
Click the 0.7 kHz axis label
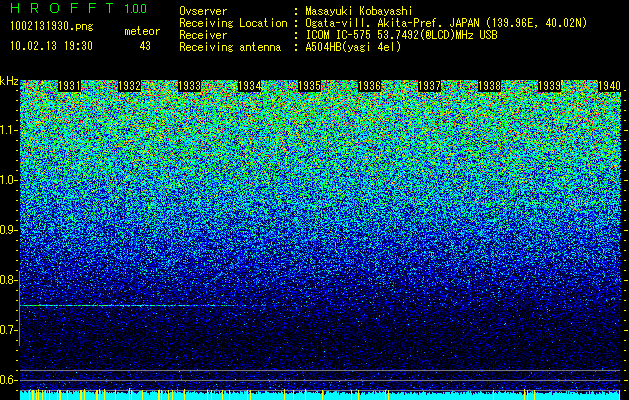pos(8,330)
